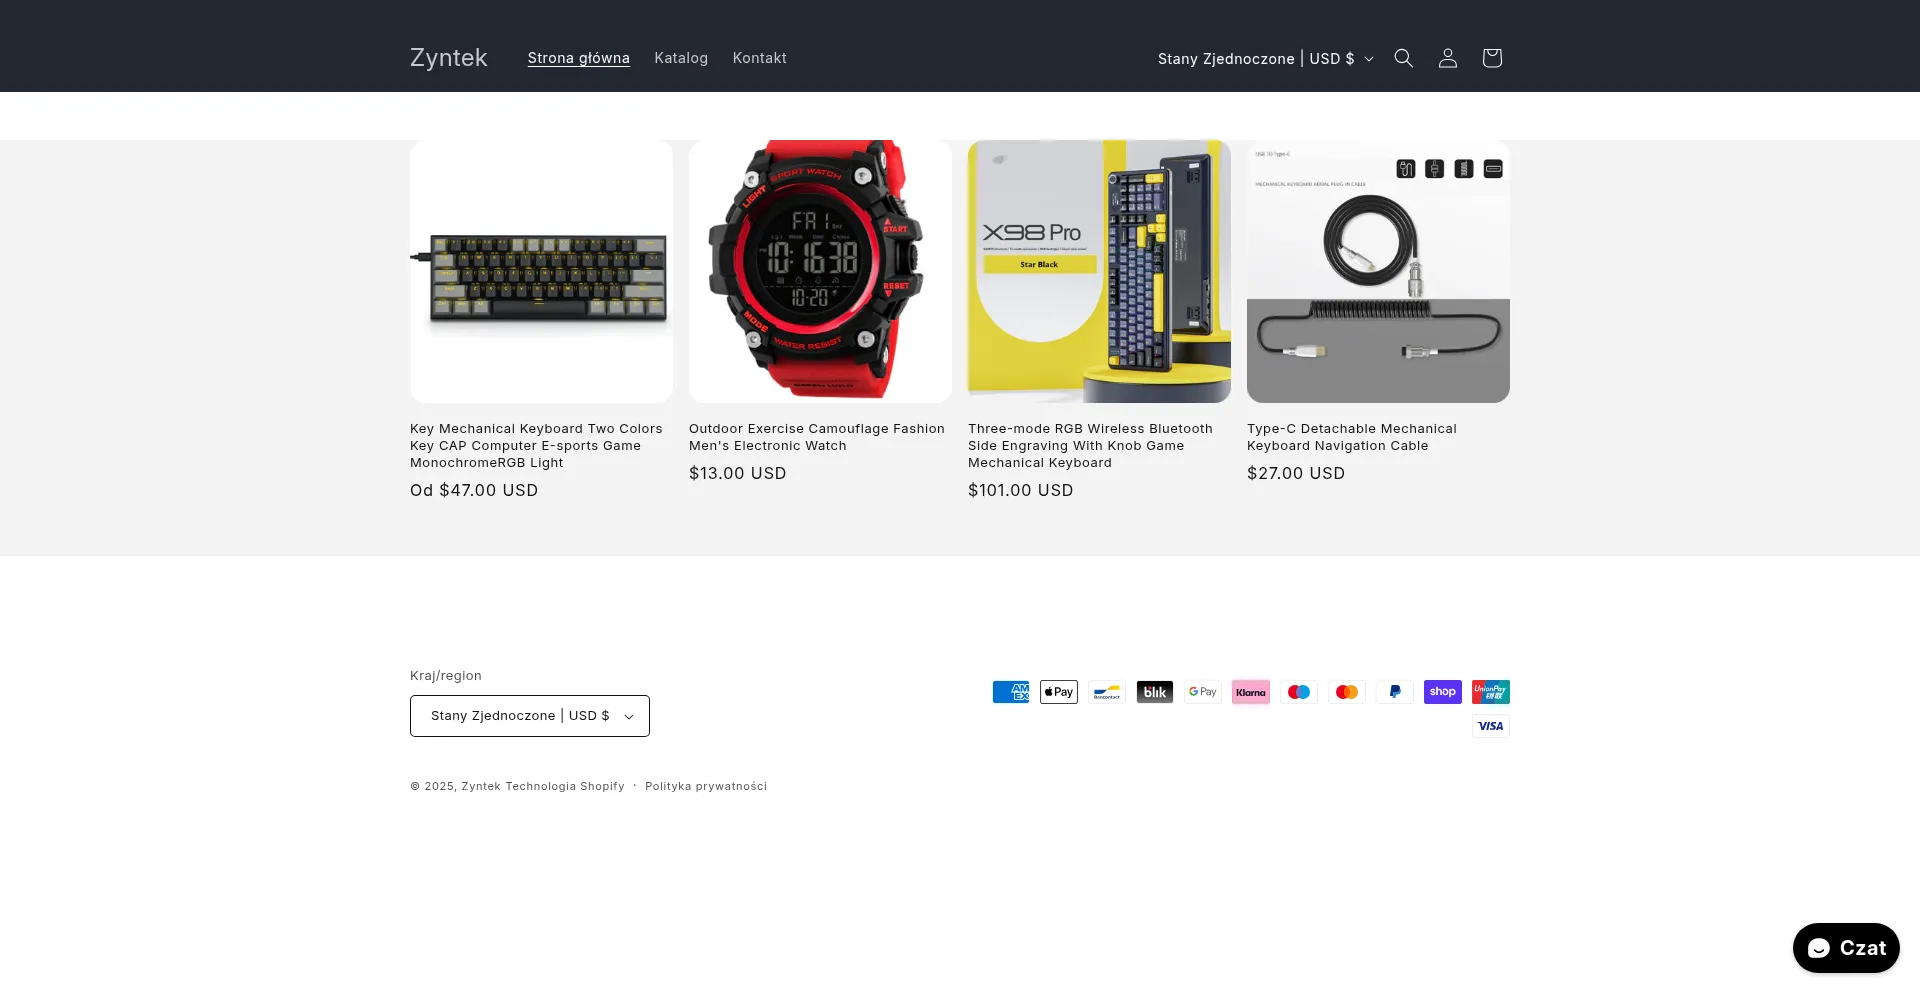Click the Klarna payment icon
1920x993 pixels.
[x=1250, y=692]
